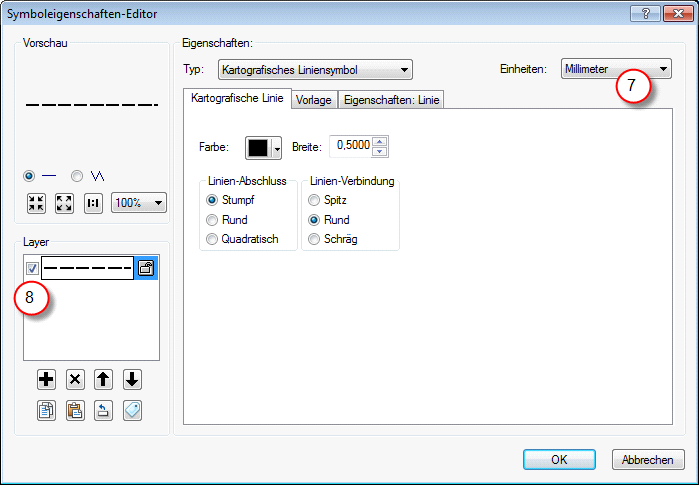Move the layer down with arrow icon

(133, 379)
